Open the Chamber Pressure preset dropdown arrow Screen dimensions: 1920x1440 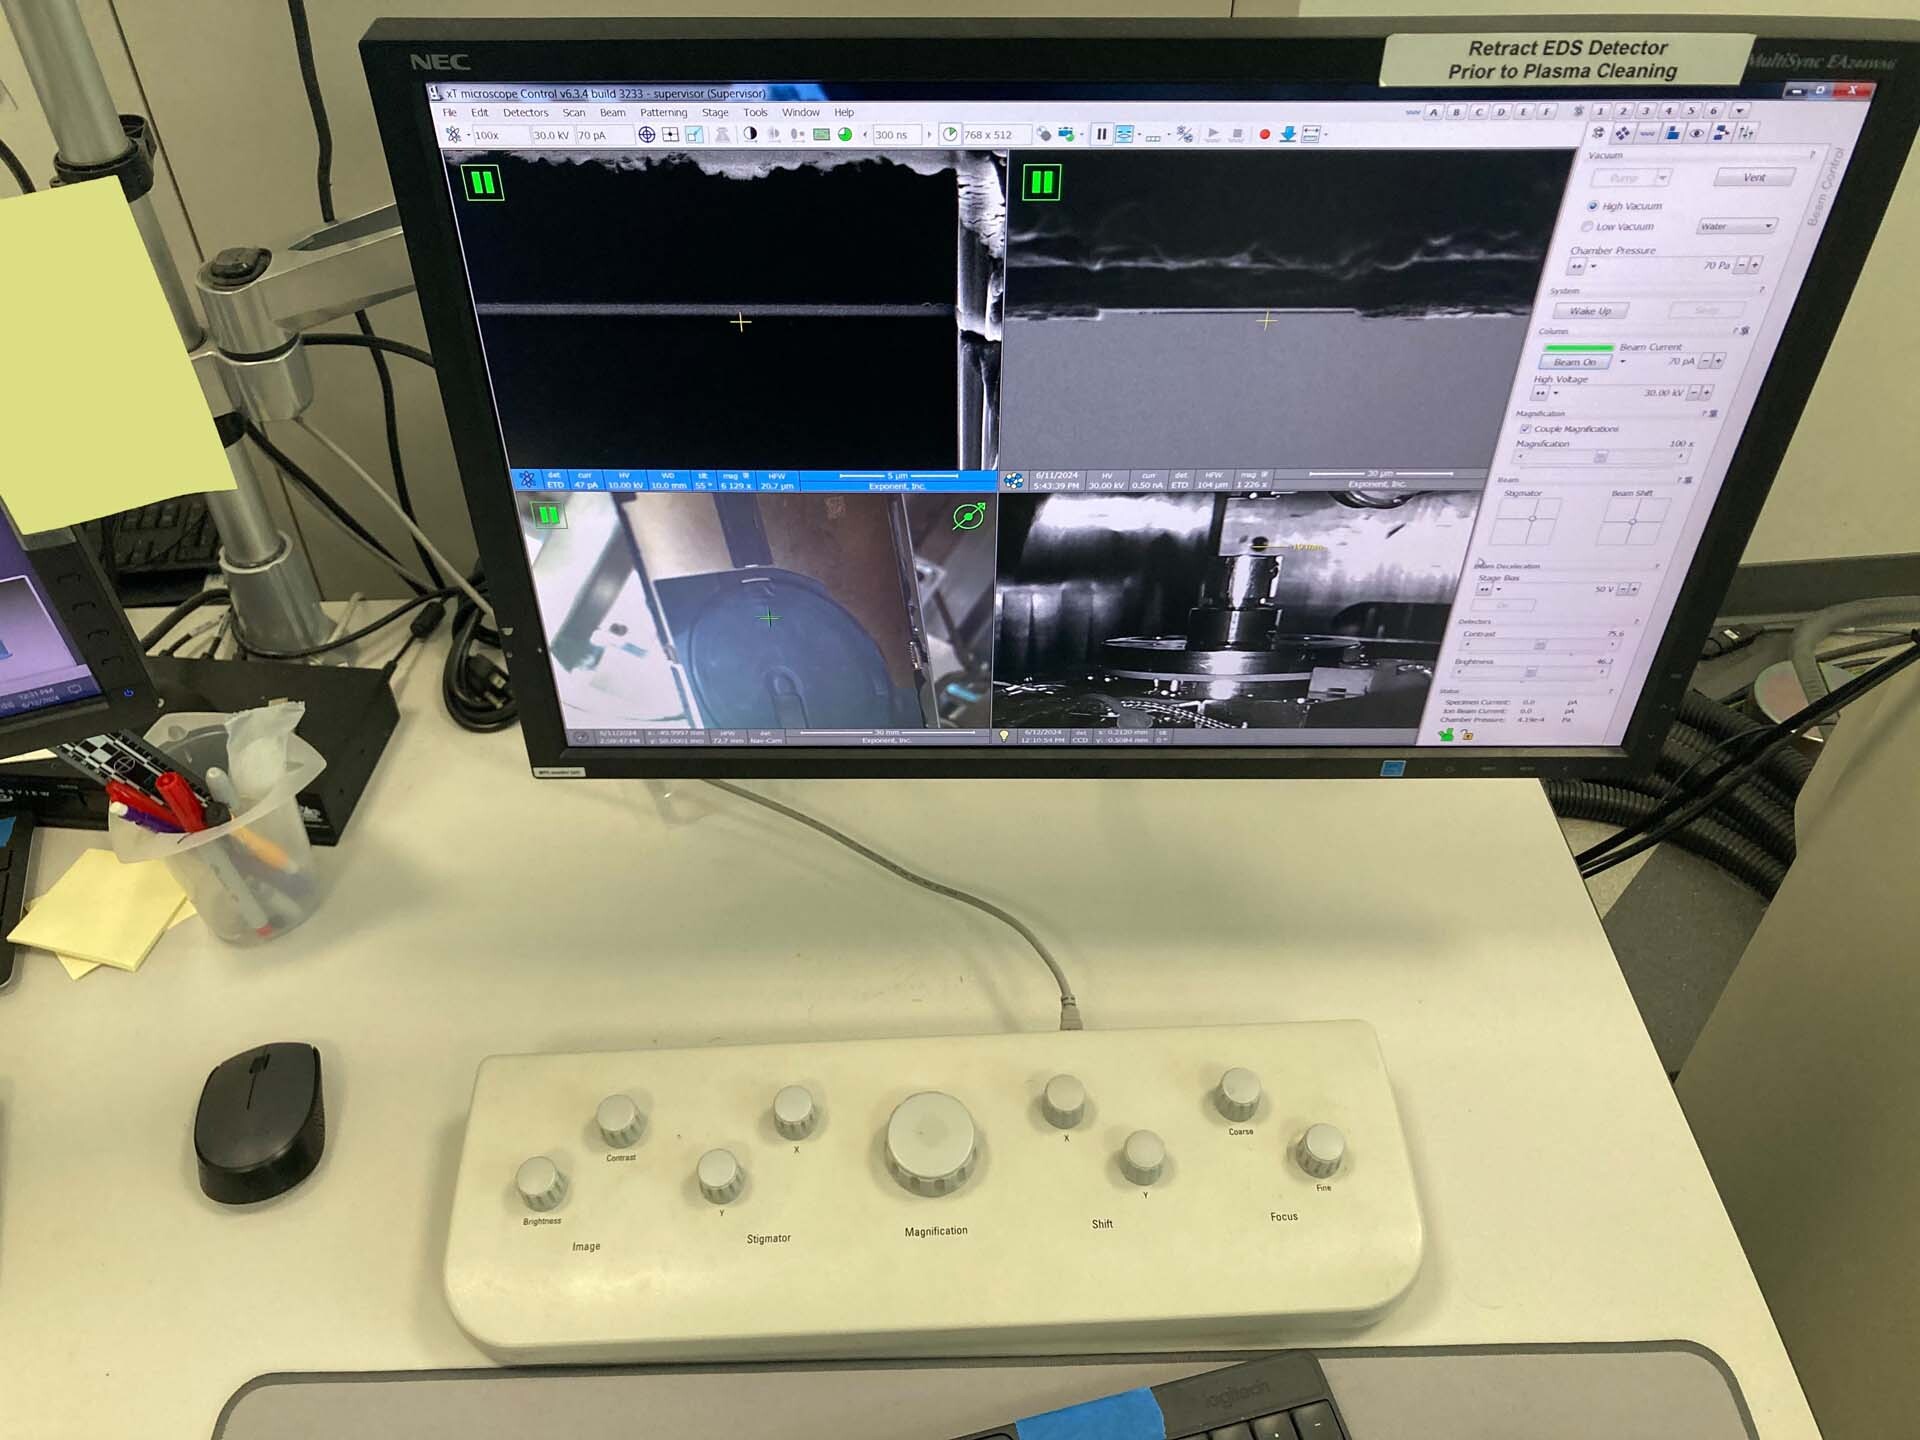coord(1593,266)
